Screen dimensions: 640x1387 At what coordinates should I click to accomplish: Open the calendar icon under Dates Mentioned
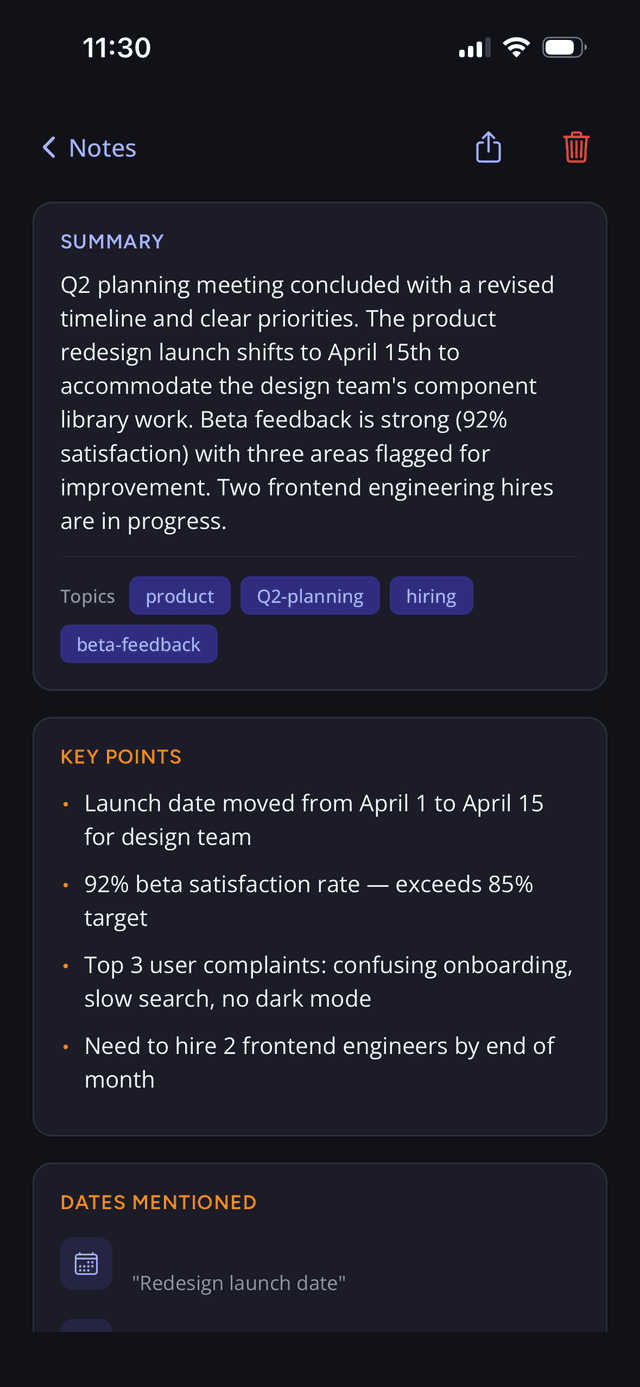point(86,1263)
